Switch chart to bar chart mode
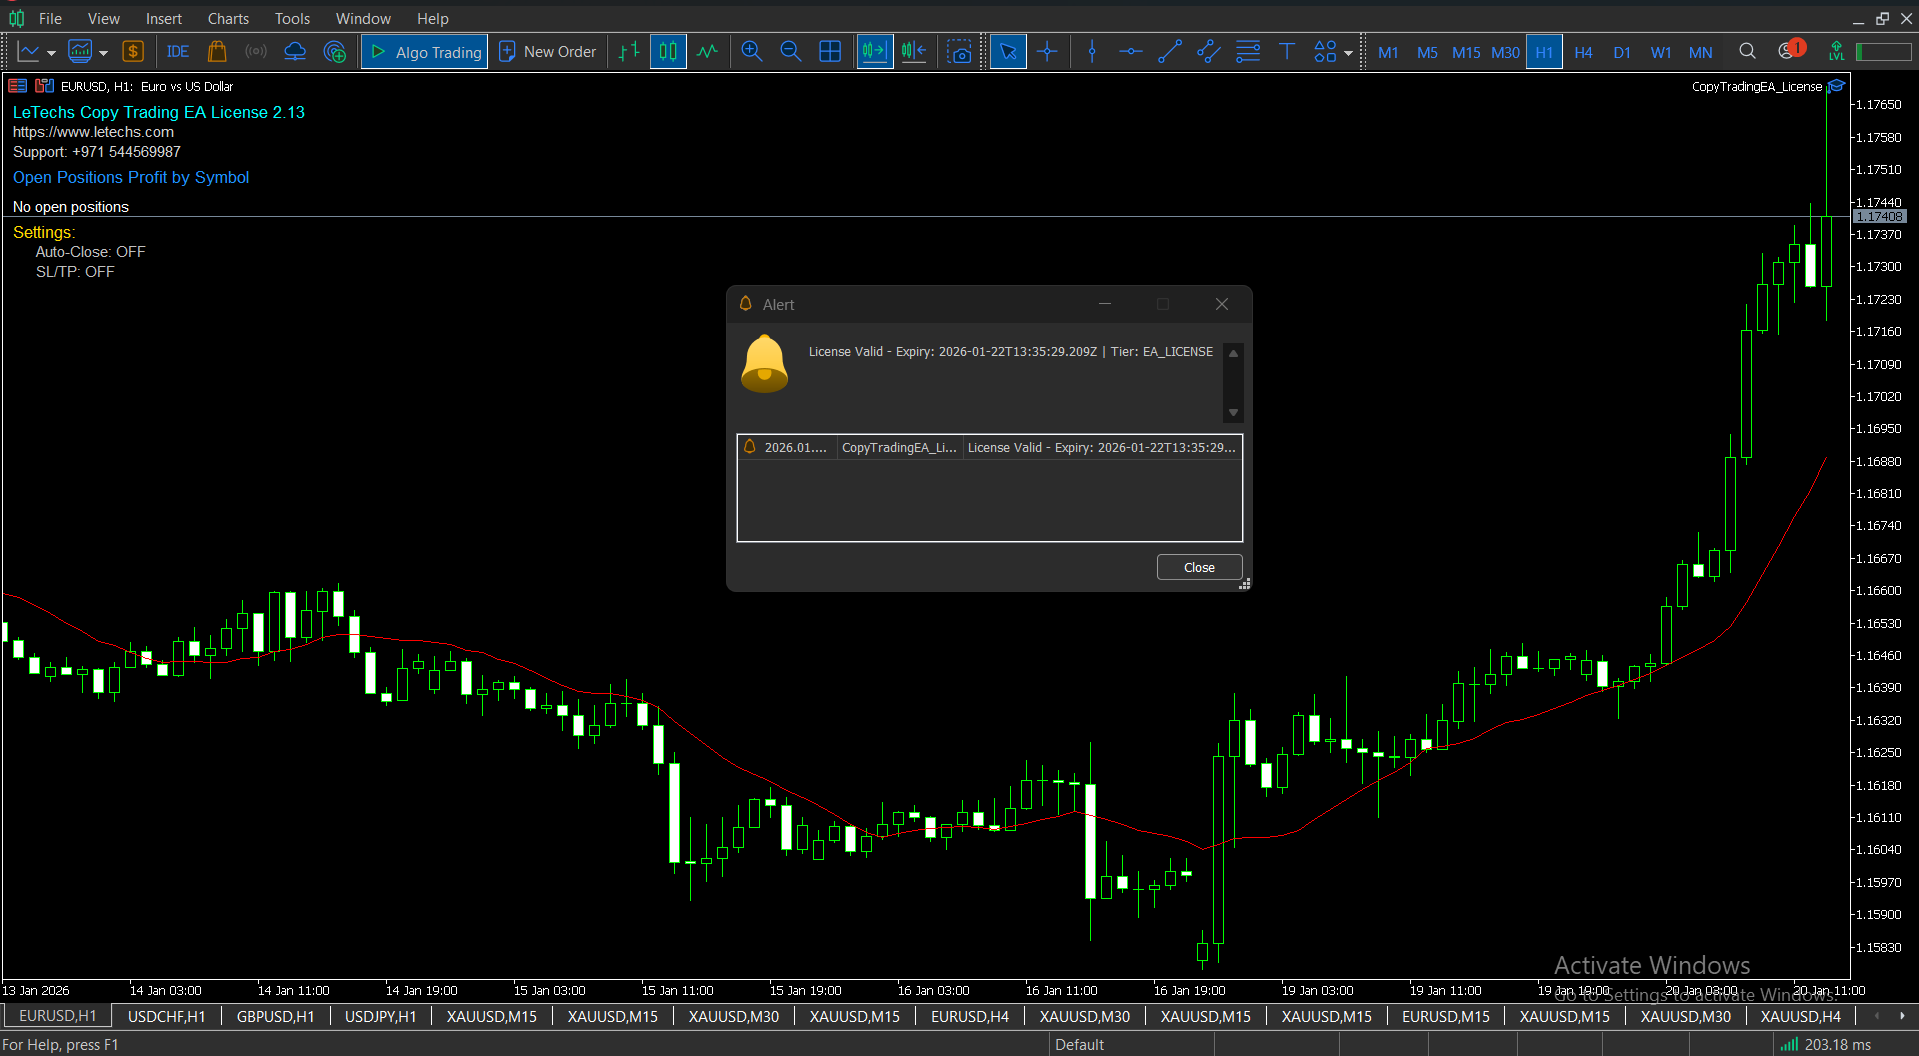The image size is (1919, 1056). pos(629,52)
